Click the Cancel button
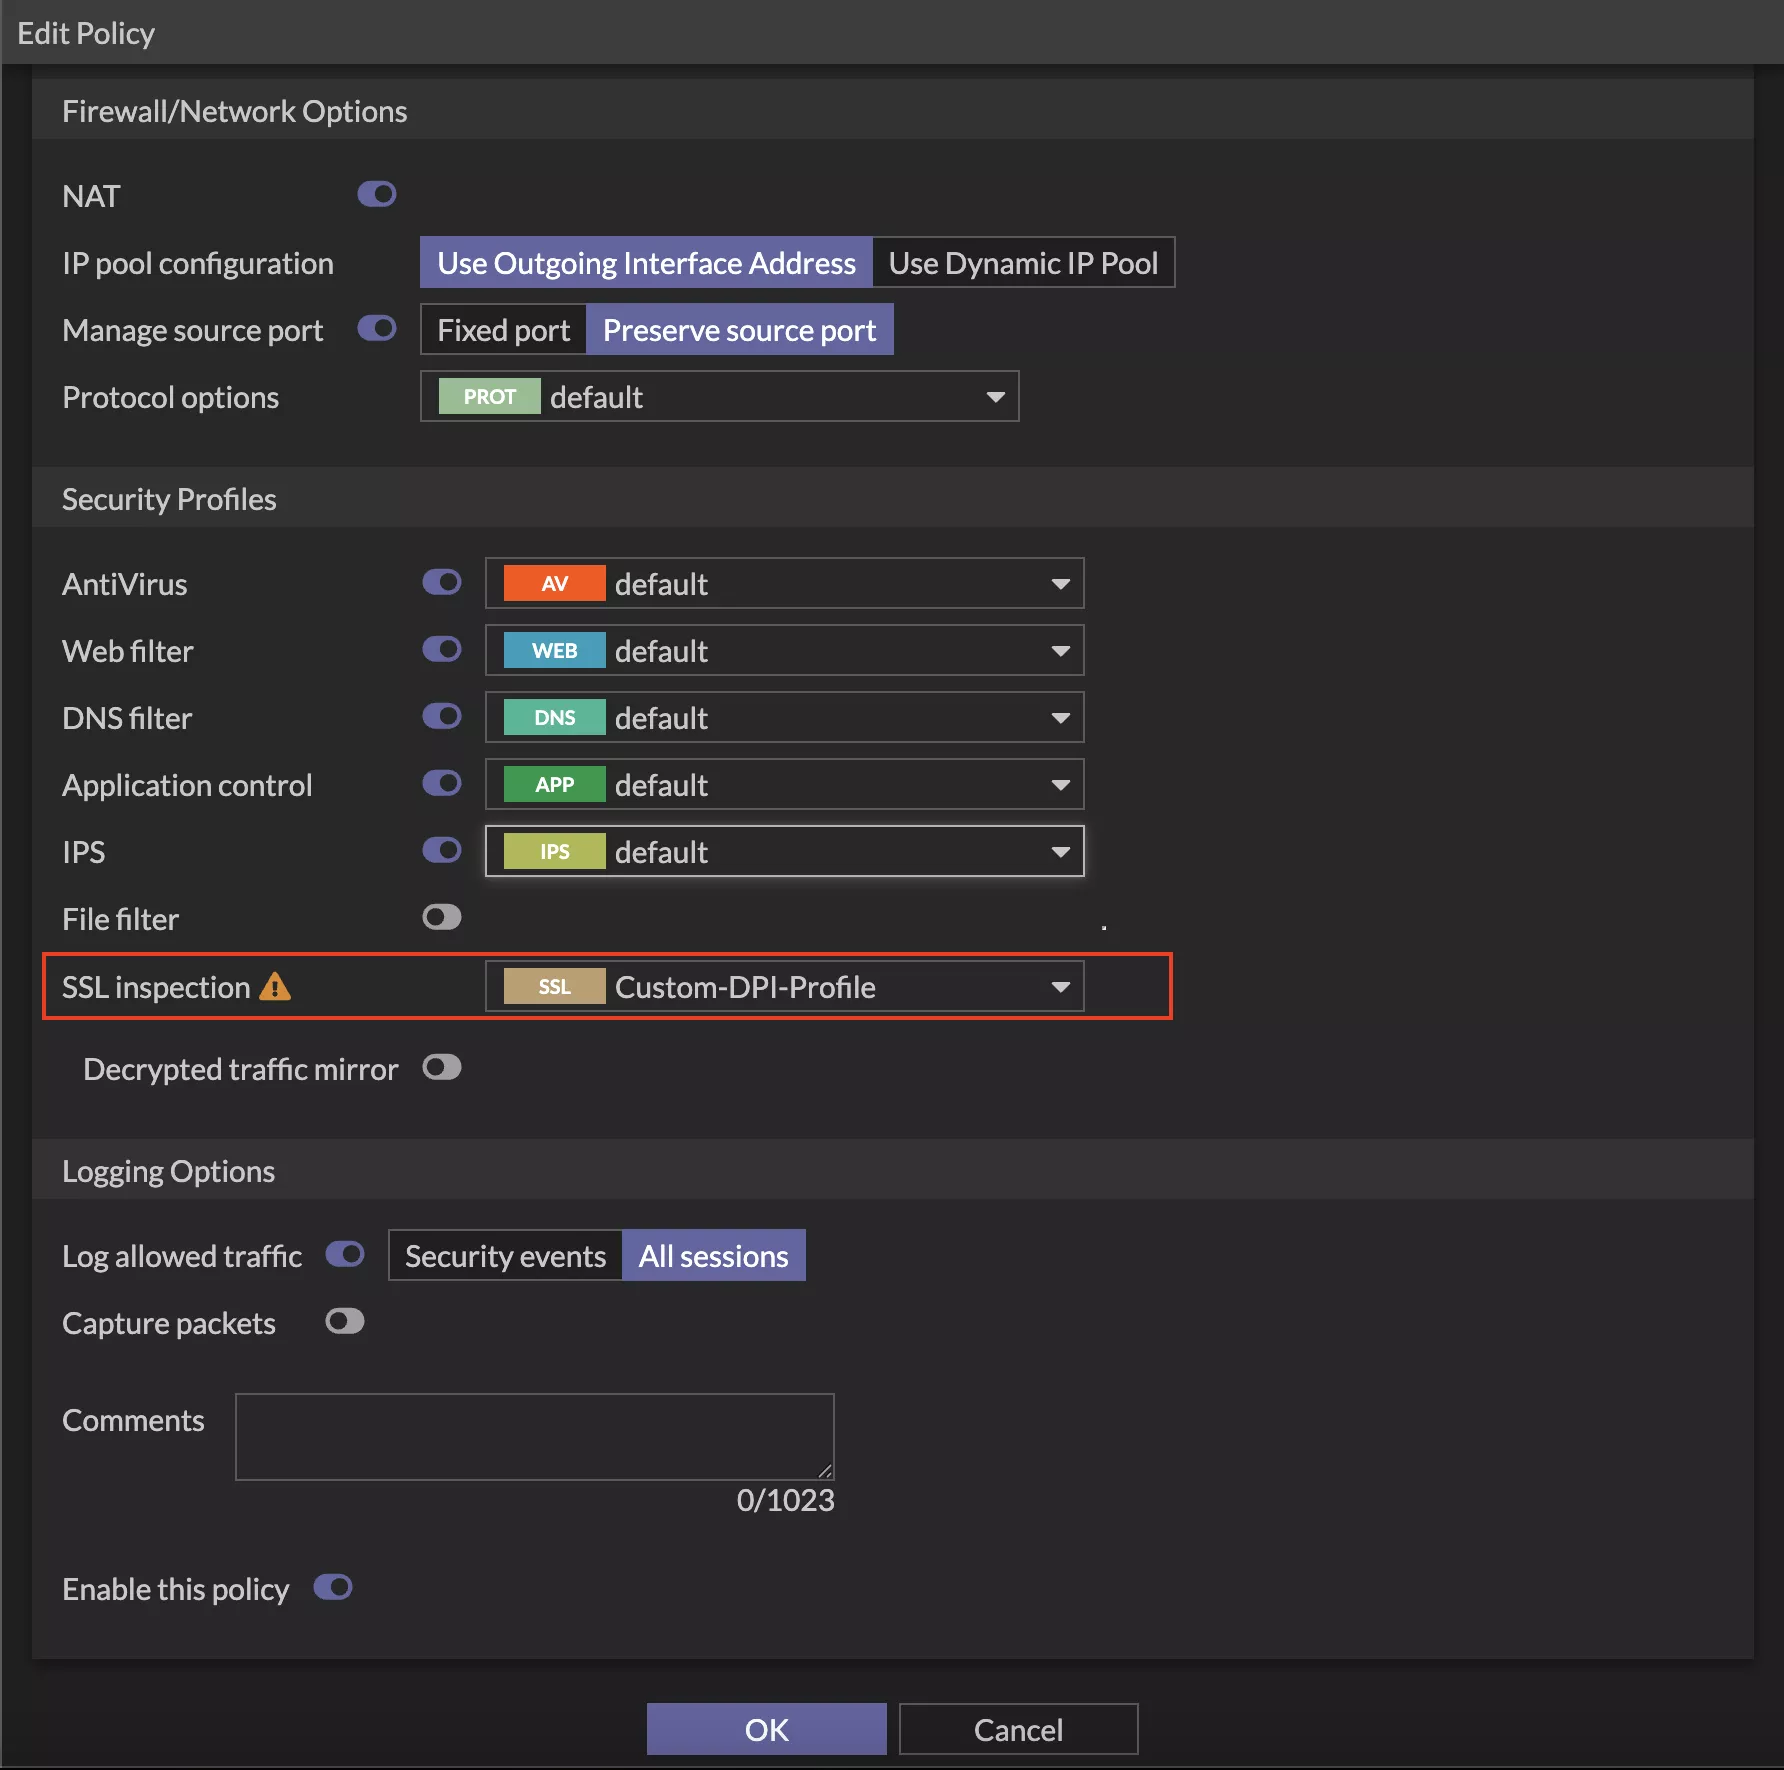The width and height of the screenshot is (1784, 1770). point(1018,1729)
